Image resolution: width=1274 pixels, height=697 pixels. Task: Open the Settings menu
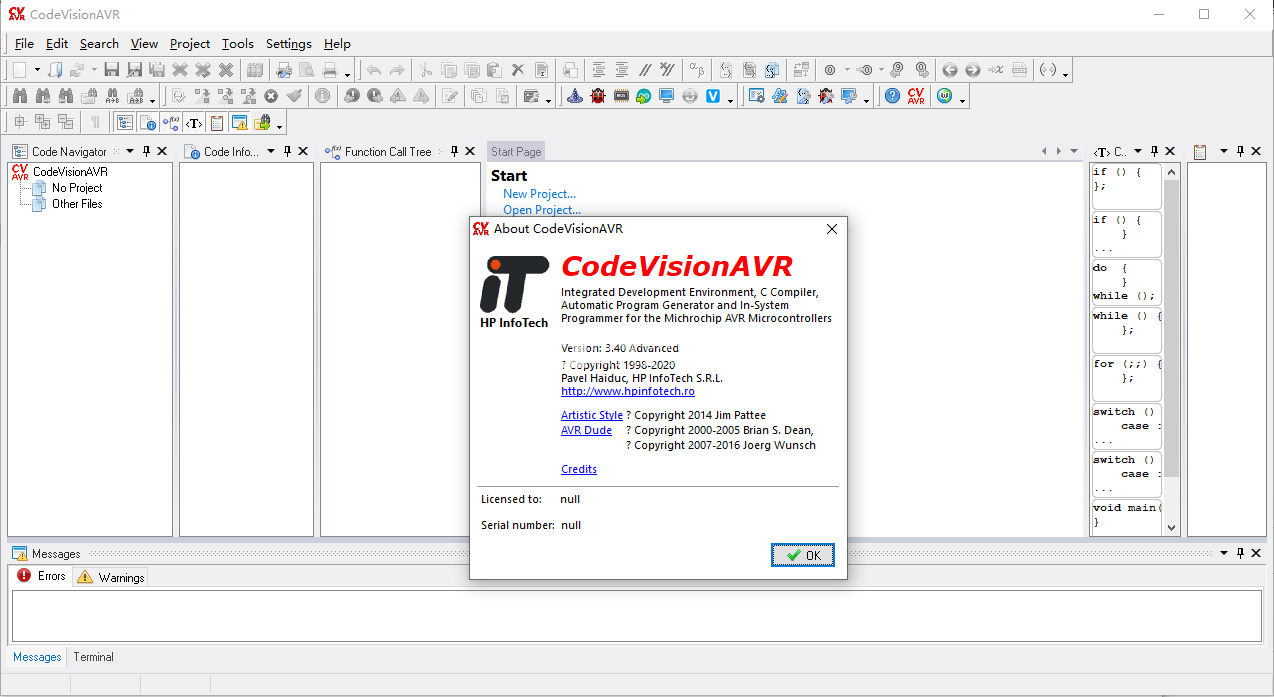coord(289,44)
